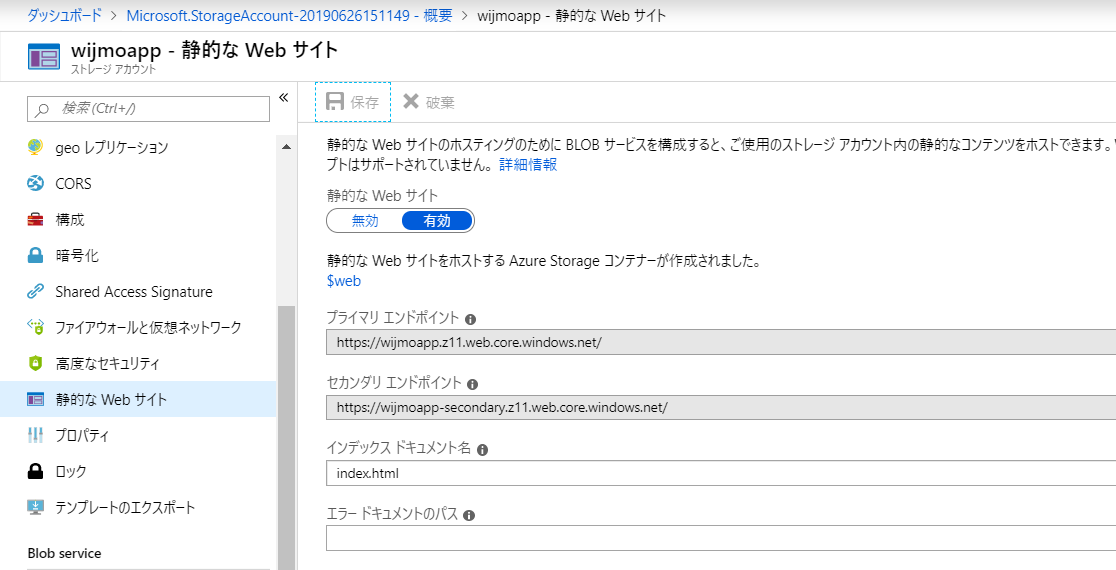Screen dimensions: 1116x570
Task: Click the red toolbox 構成 icon
Action: [35, 220]
